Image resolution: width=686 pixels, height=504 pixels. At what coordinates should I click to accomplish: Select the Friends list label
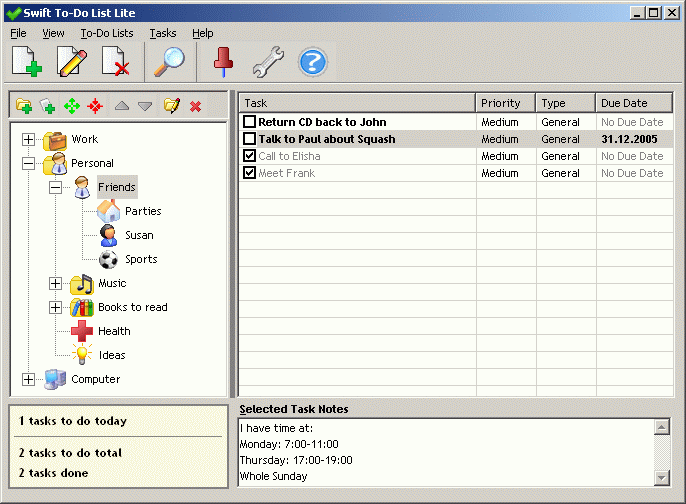point(117,187)
